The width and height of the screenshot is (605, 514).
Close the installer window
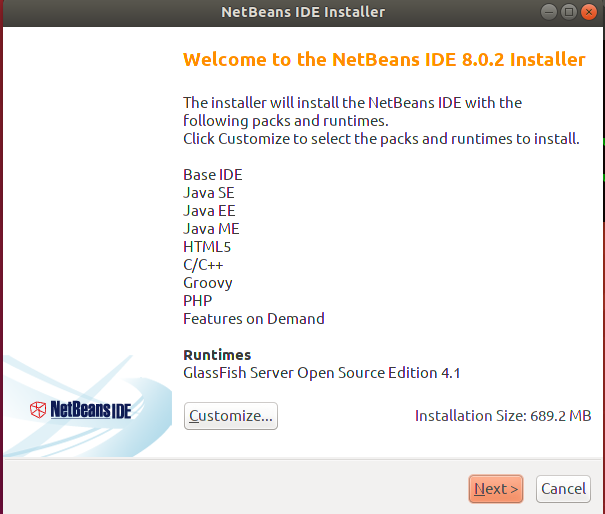pyautogui.click(x=589, y=12)
